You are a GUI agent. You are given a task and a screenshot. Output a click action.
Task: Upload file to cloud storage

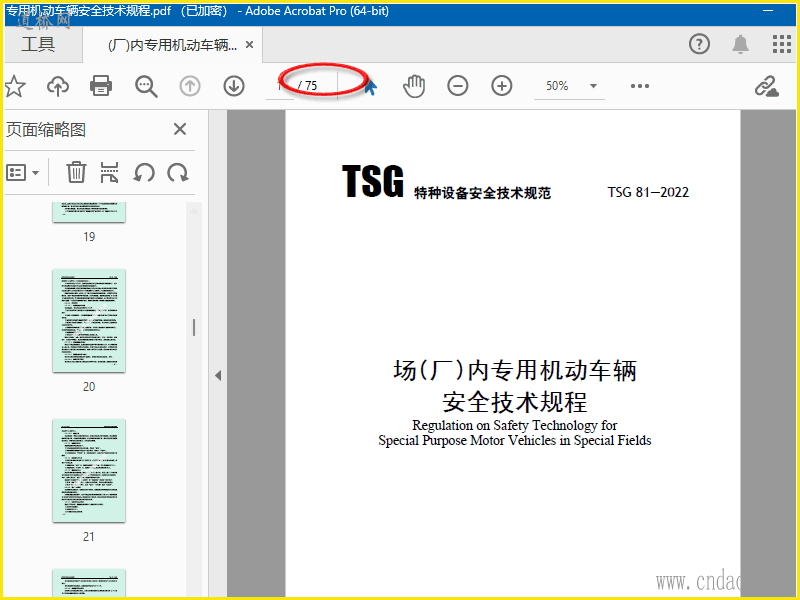(58, 86)
